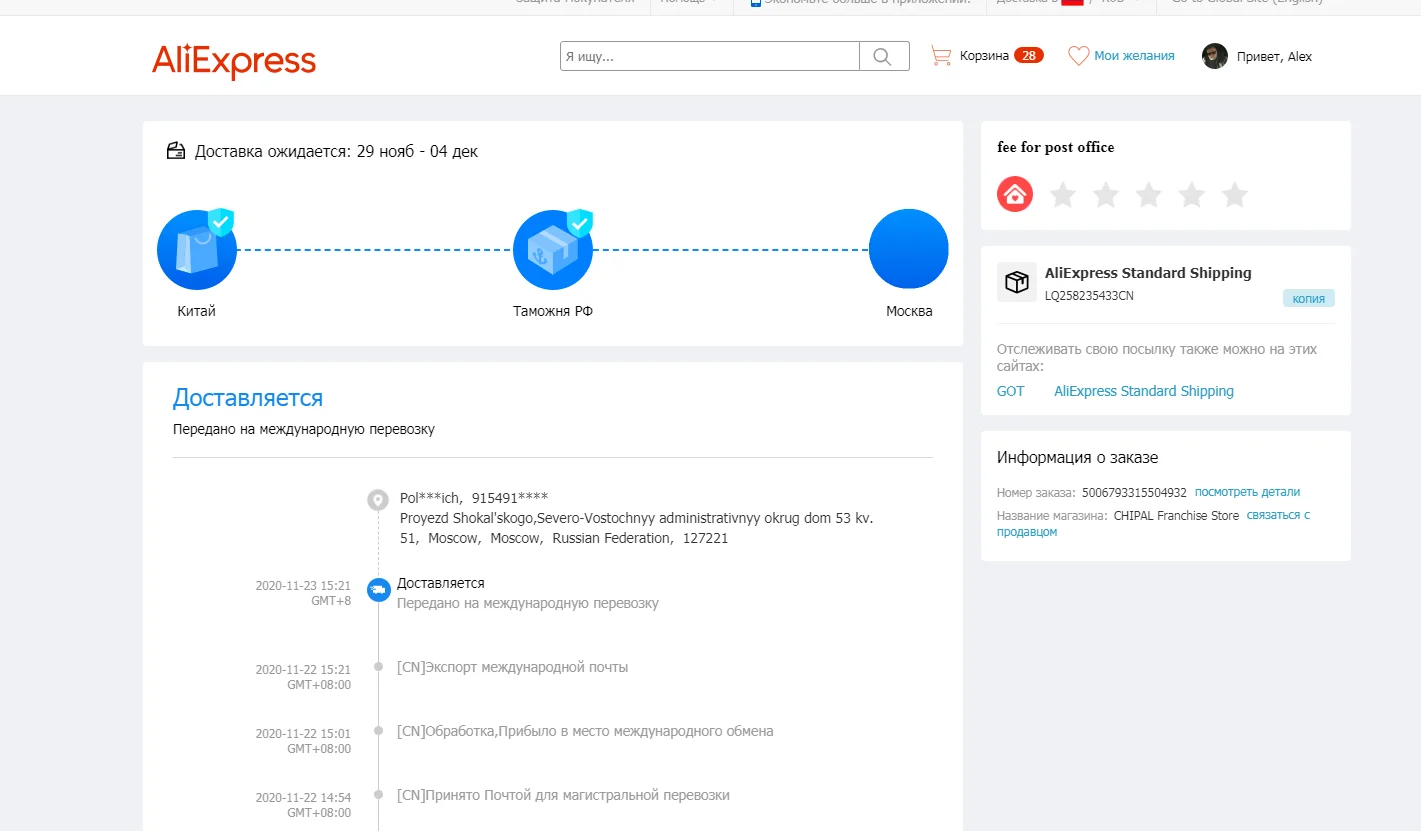Focus the 'Я ищу...' search field
The height and width of the screenshot is (831, 1421).
(710, 56)
